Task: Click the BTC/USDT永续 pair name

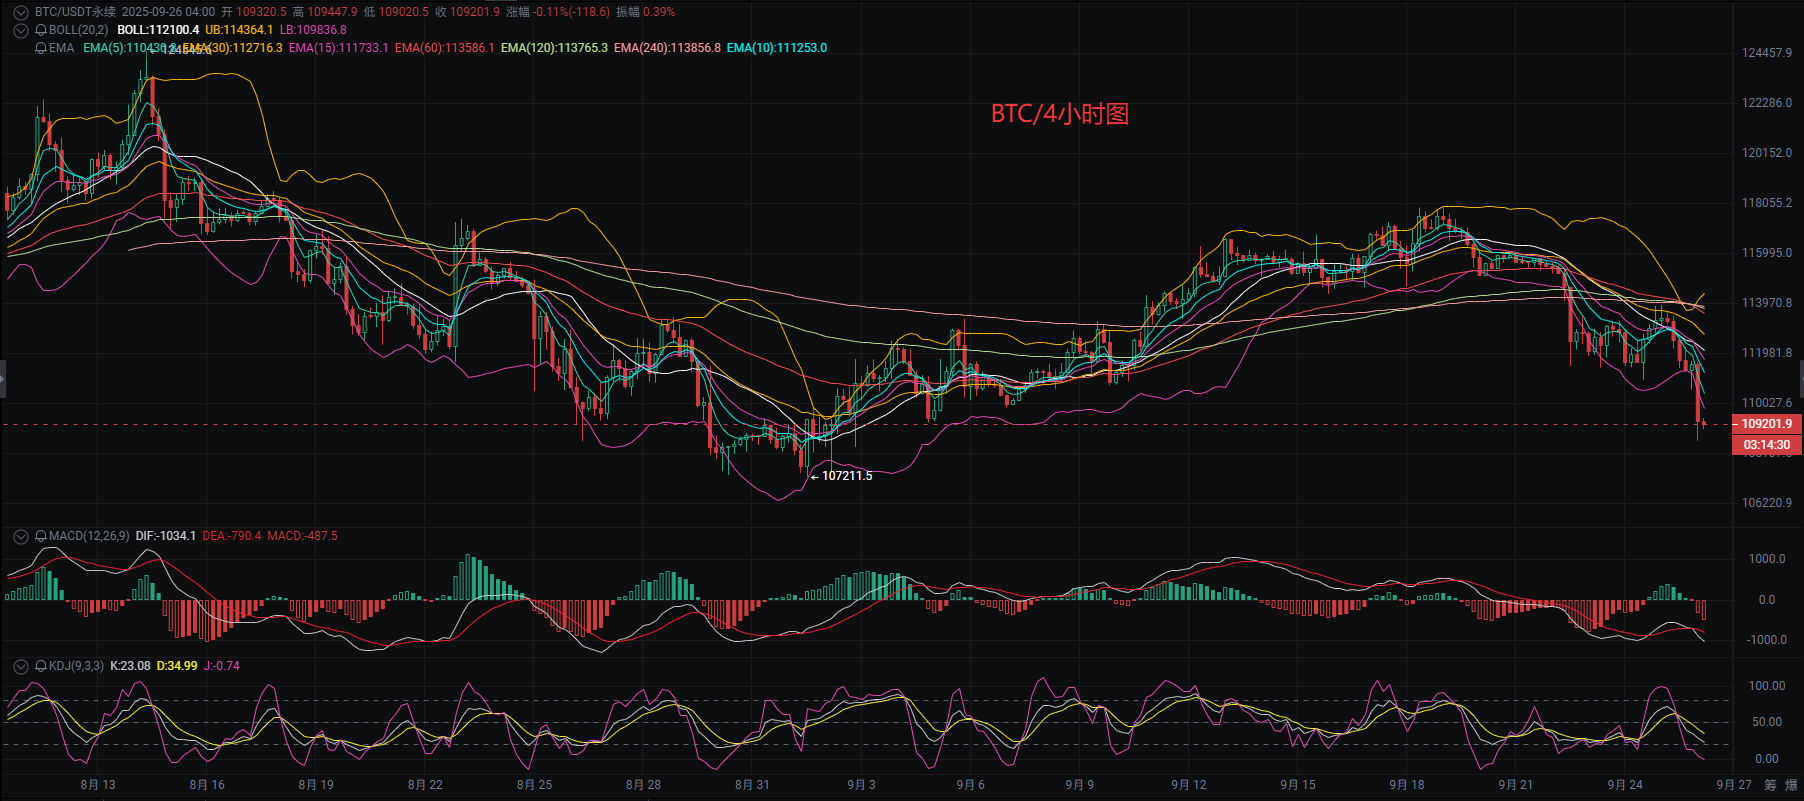Action: coord(75,12)
